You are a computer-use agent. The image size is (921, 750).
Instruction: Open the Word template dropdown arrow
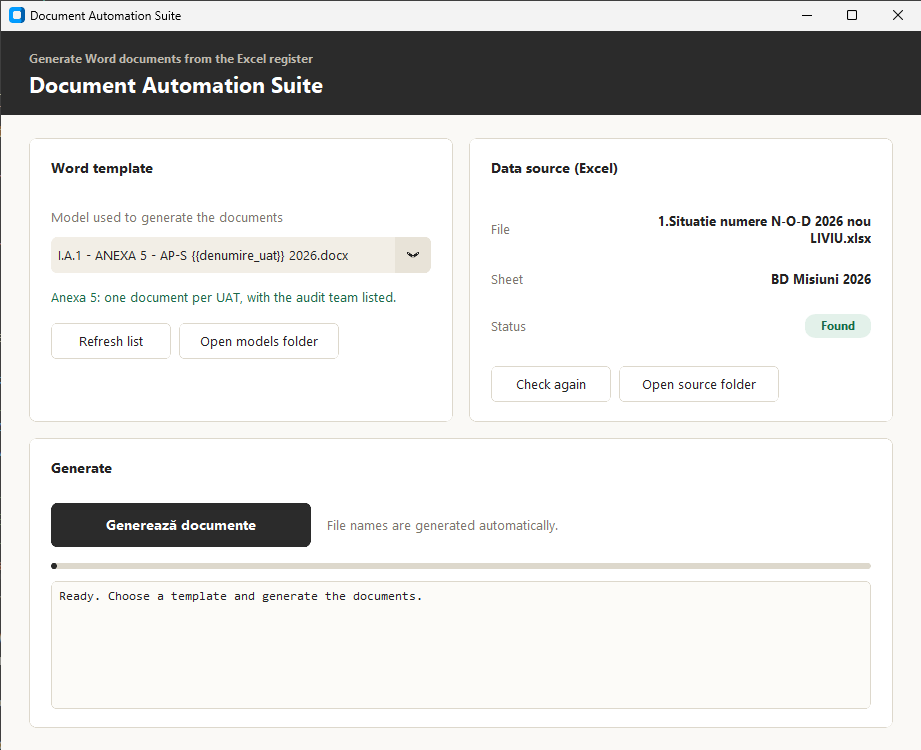(413, 255)
